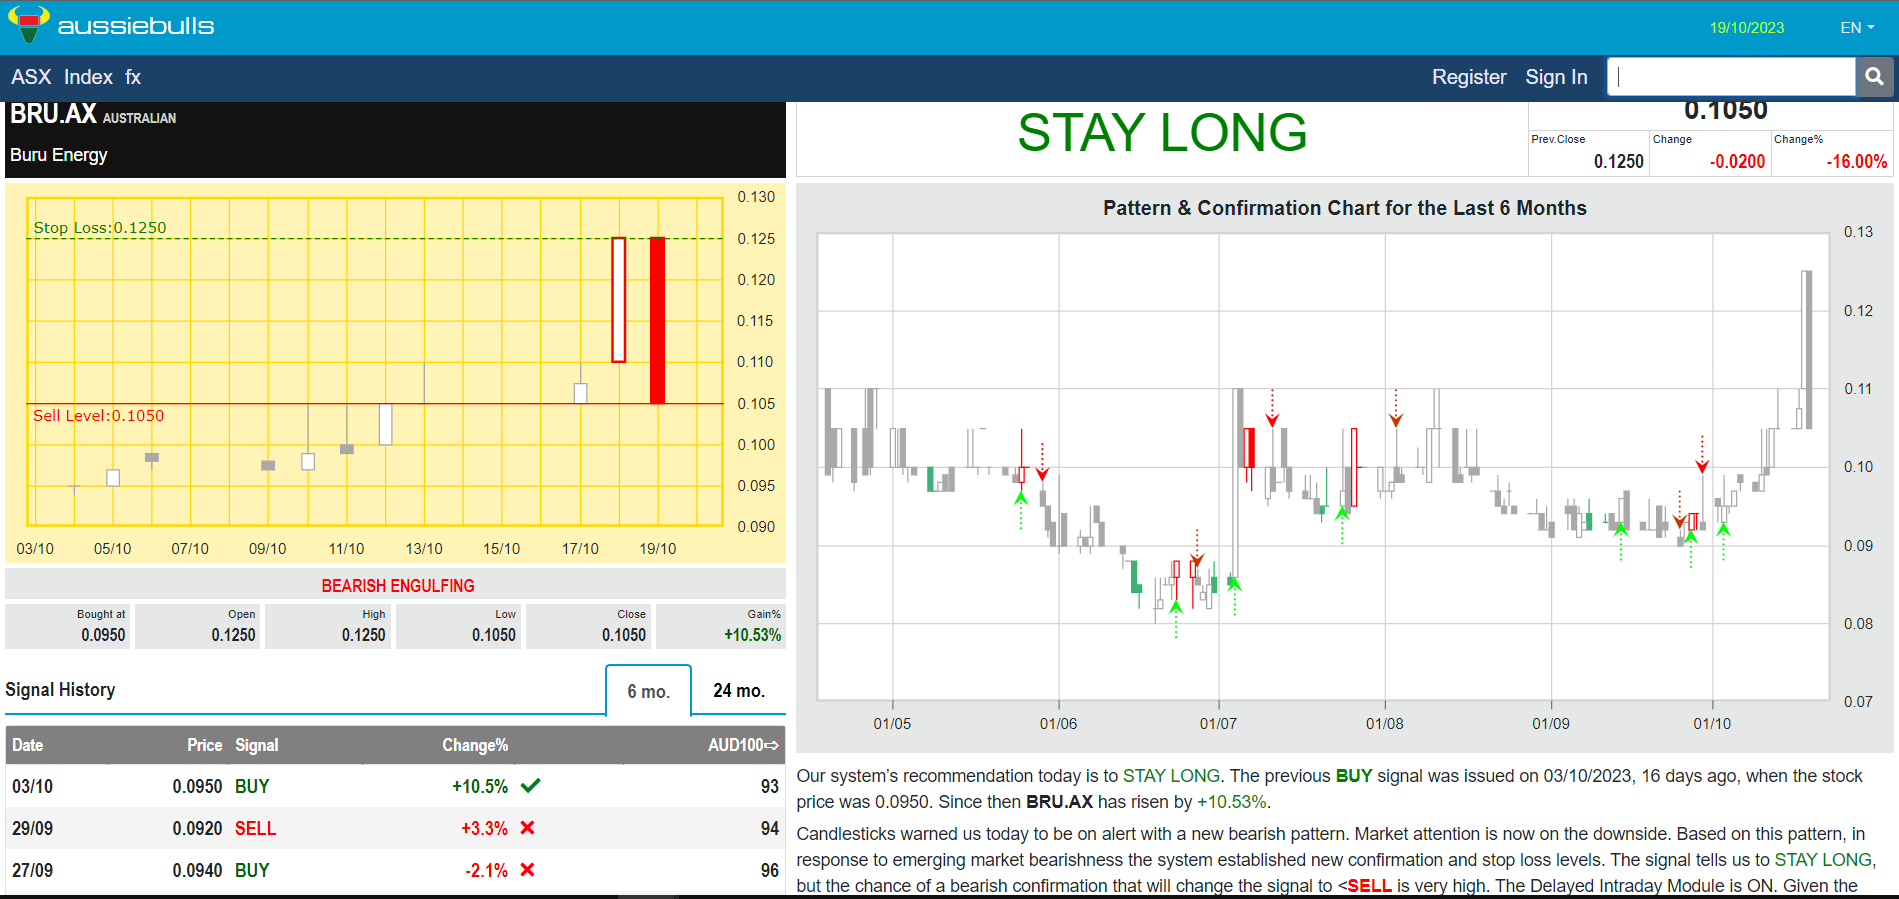Click the SELL signal in the 29/09 row

click(256, 829)
